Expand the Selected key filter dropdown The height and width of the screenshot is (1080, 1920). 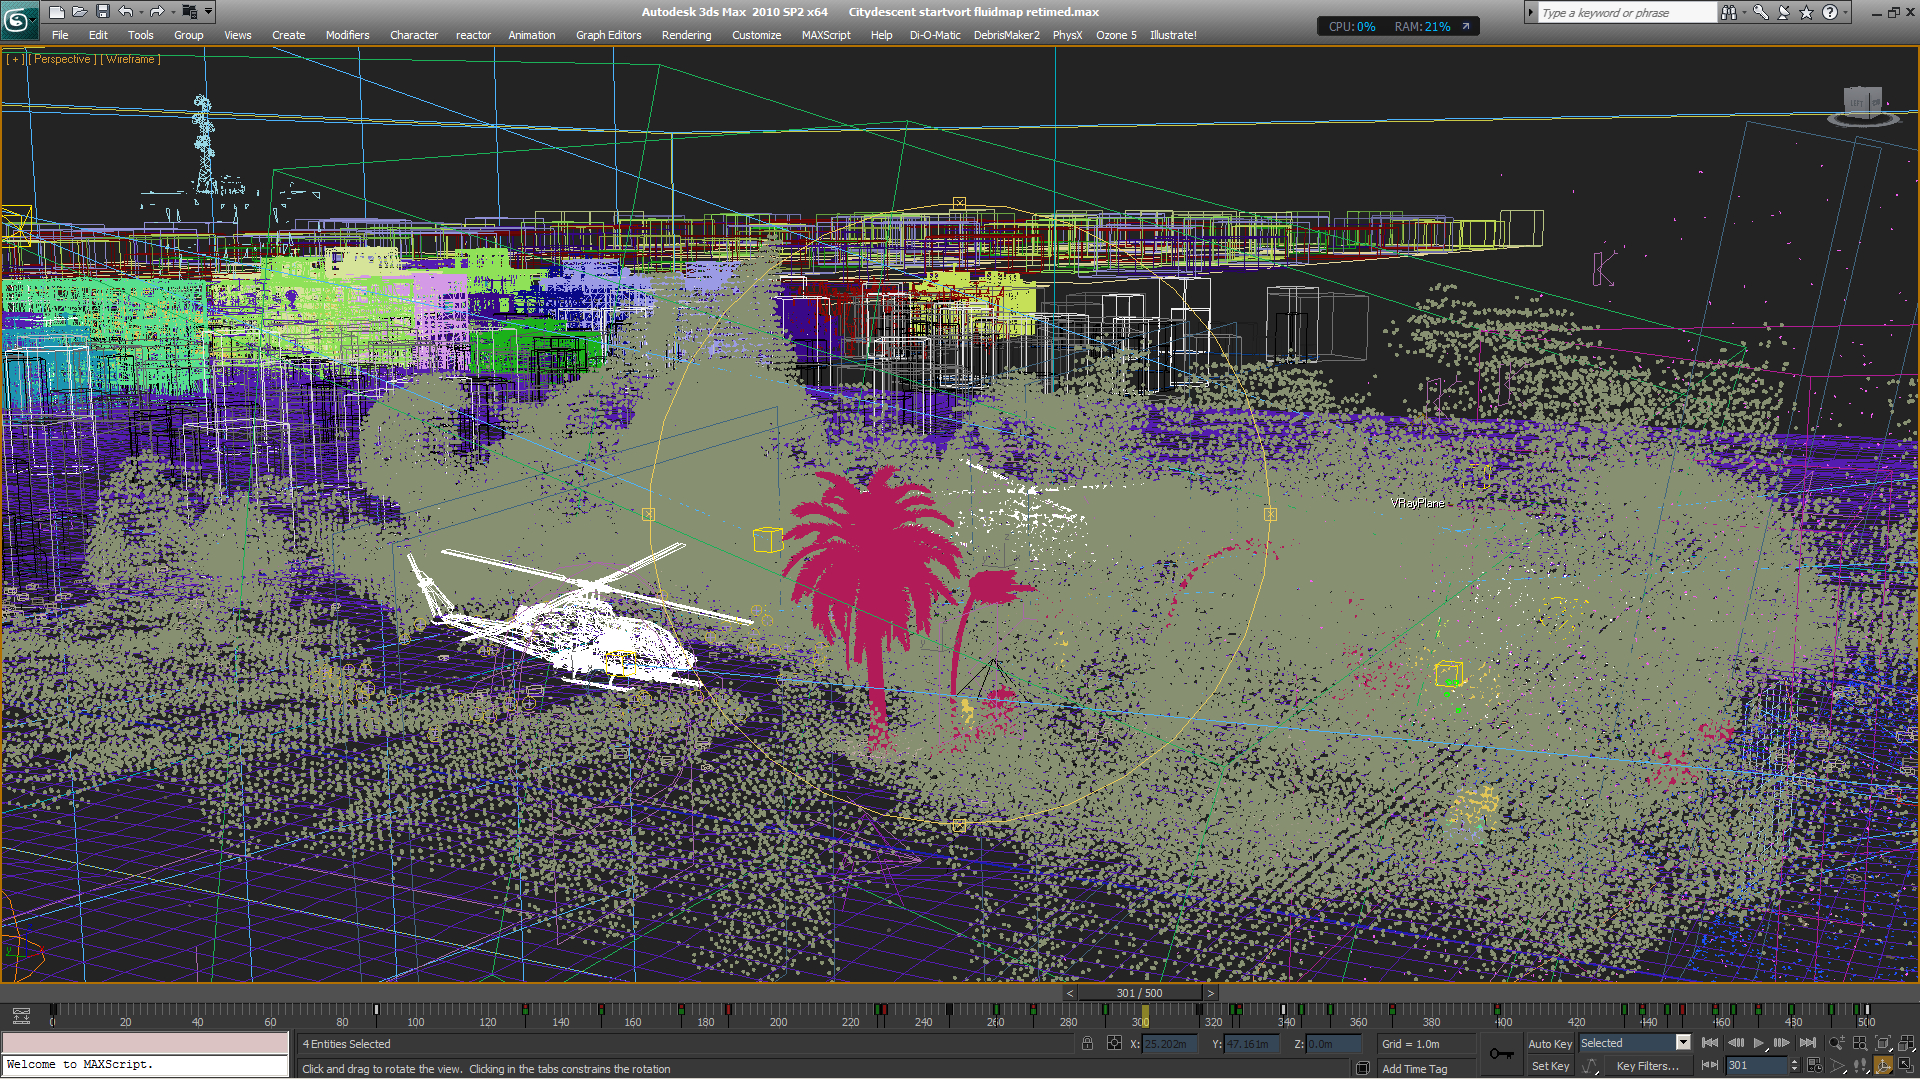(1683, 1043)
